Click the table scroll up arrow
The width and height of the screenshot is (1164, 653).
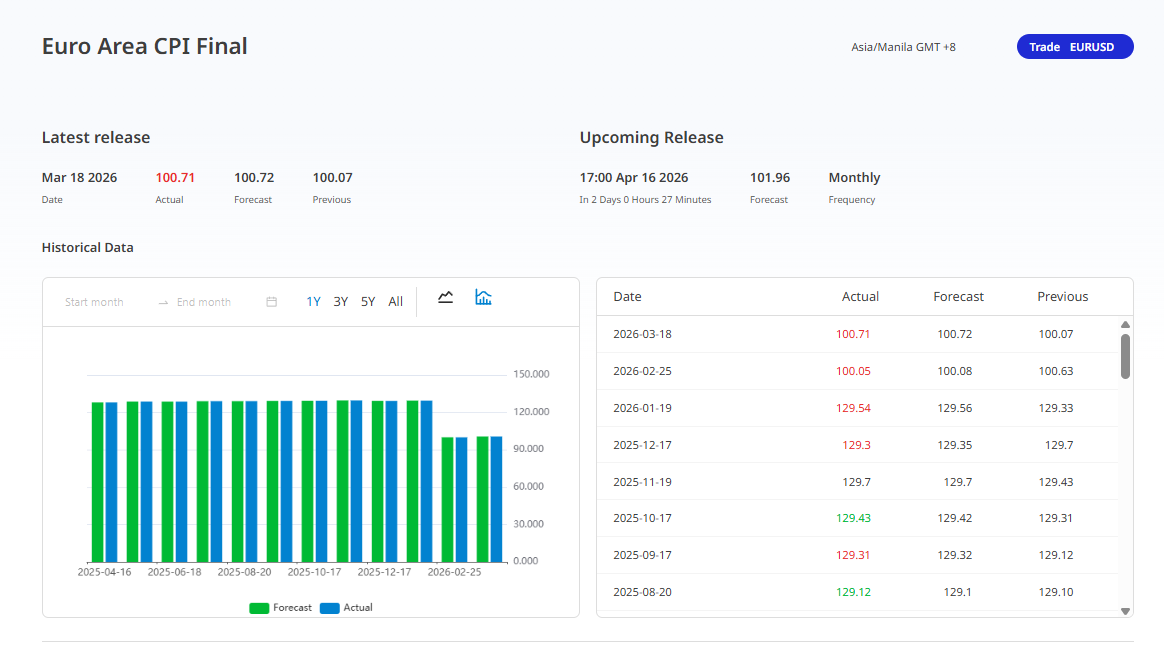click(1125, 325)
